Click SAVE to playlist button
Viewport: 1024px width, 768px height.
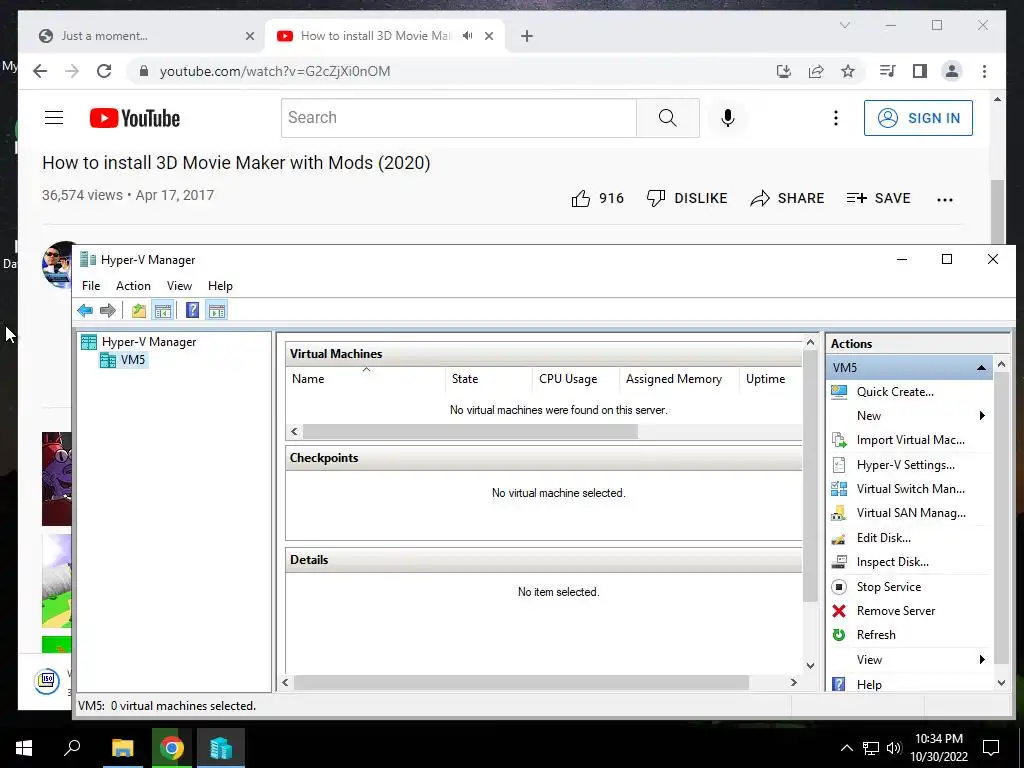pos(878,199)
